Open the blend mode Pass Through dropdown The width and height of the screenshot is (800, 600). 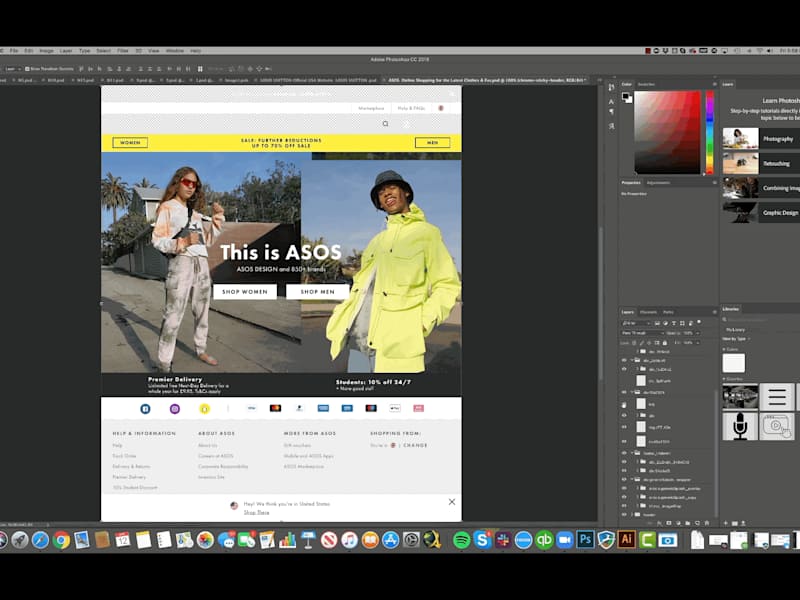click(642, 333)
